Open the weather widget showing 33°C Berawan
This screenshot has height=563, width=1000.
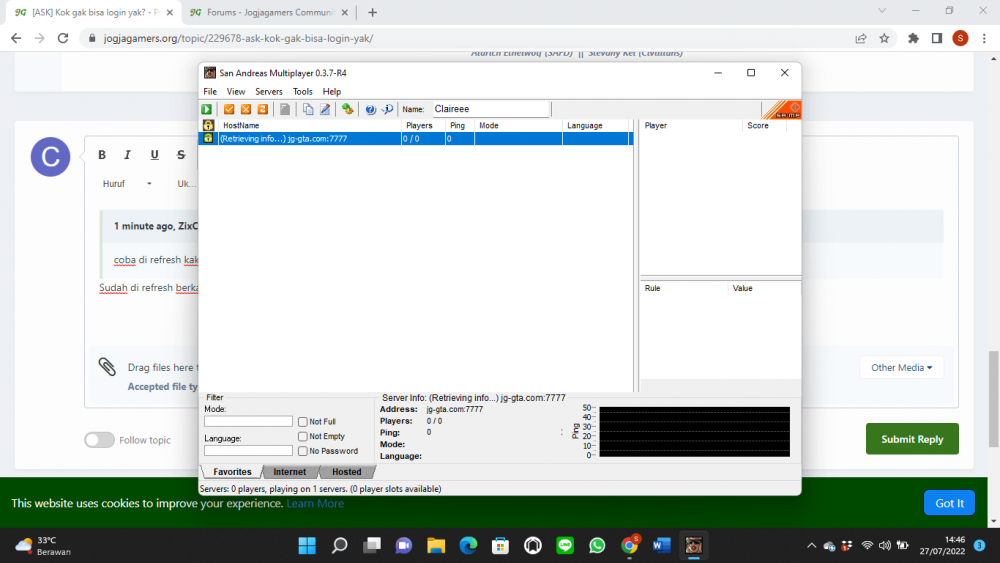(43, 546)
